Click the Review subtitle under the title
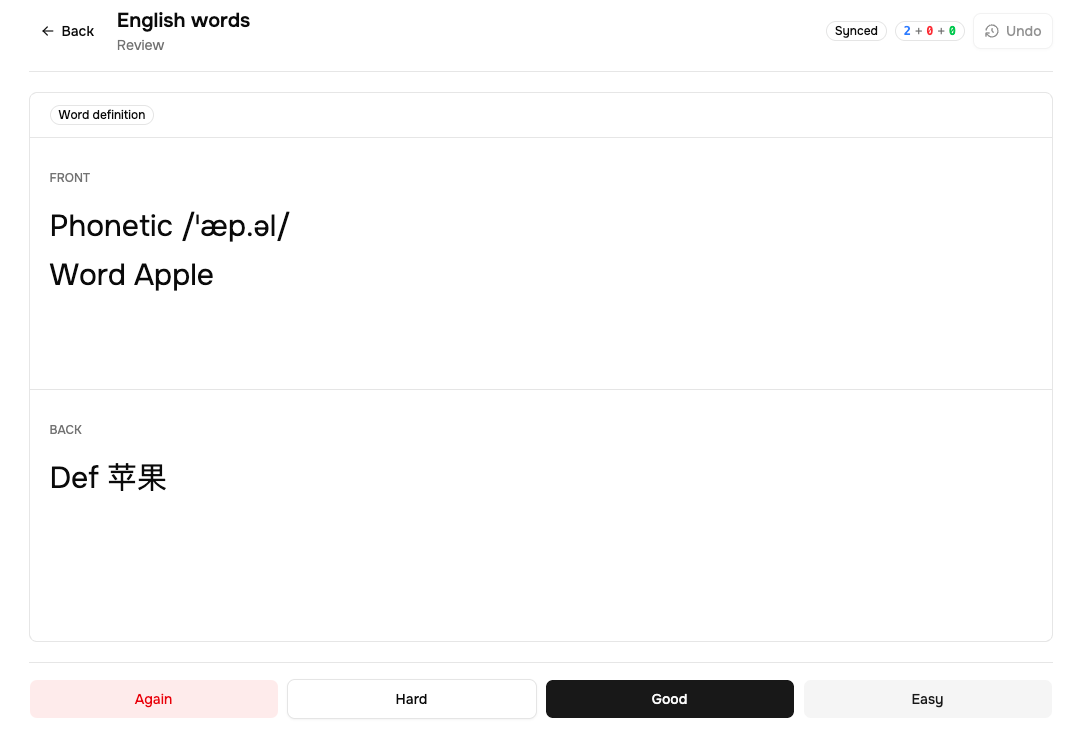 pos(140,46)
